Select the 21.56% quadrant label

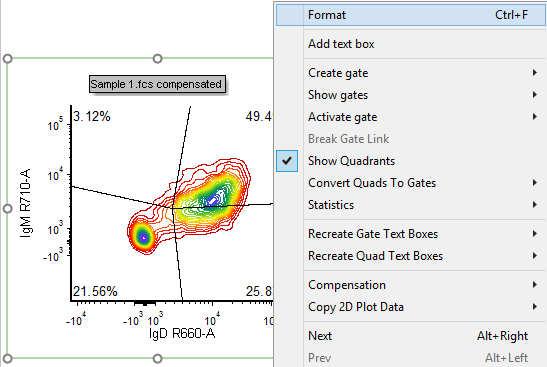coord(95,291)
